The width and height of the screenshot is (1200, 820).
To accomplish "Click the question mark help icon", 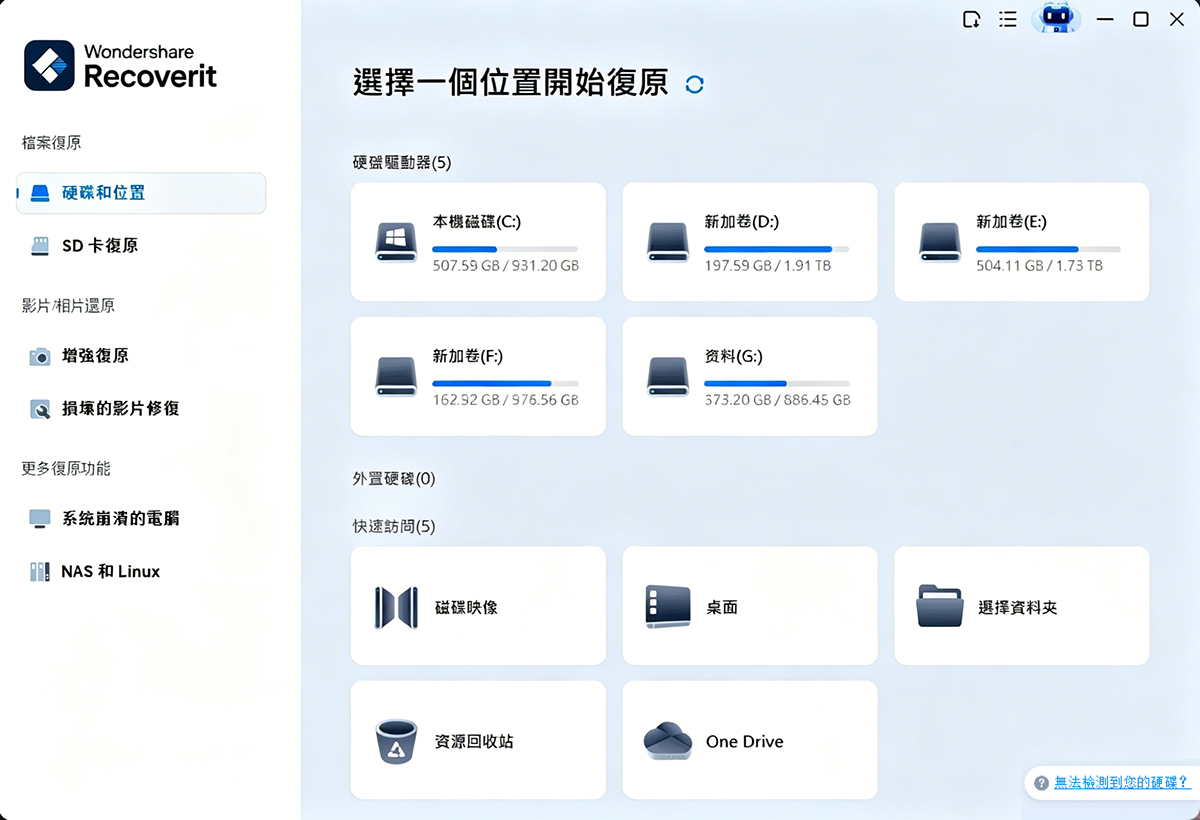I will 1041,783.
